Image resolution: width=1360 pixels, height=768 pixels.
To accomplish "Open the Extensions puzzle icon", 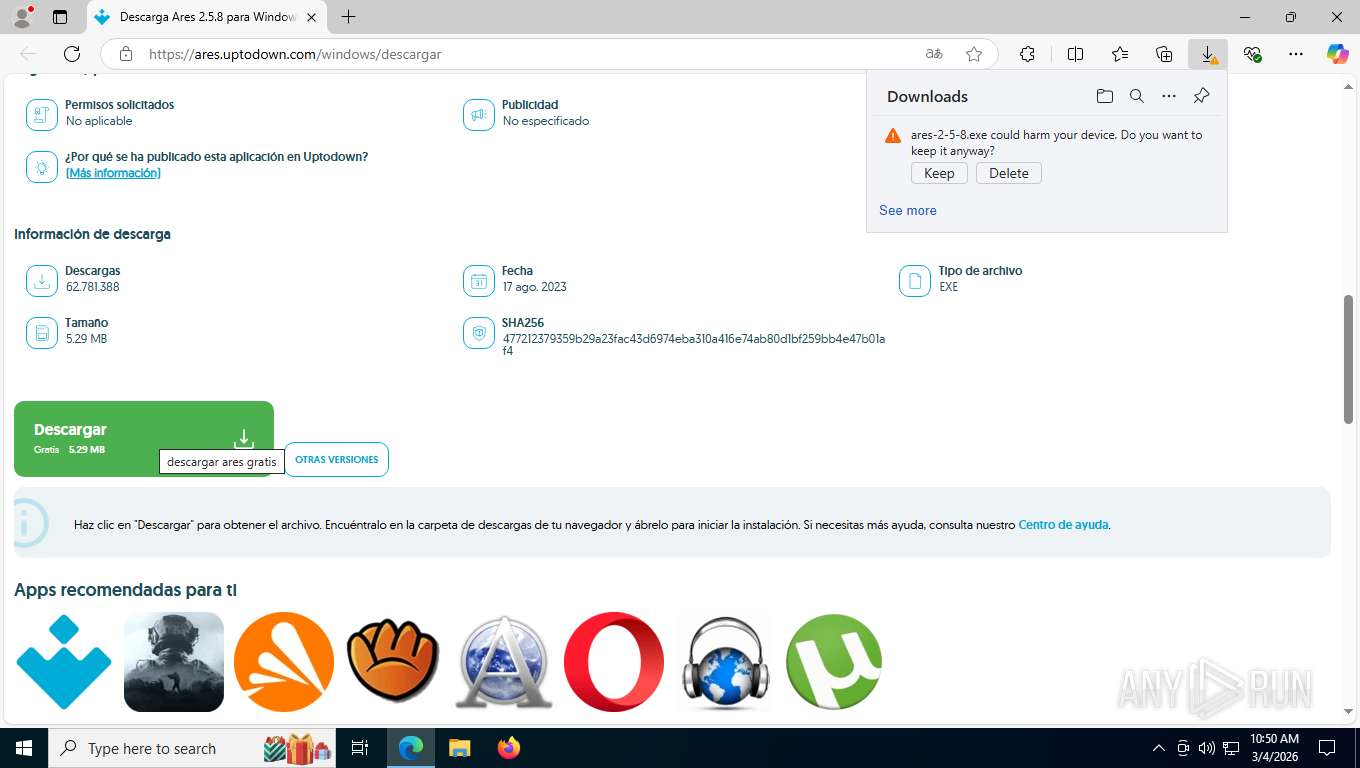I will click(x=1027, y=54).
